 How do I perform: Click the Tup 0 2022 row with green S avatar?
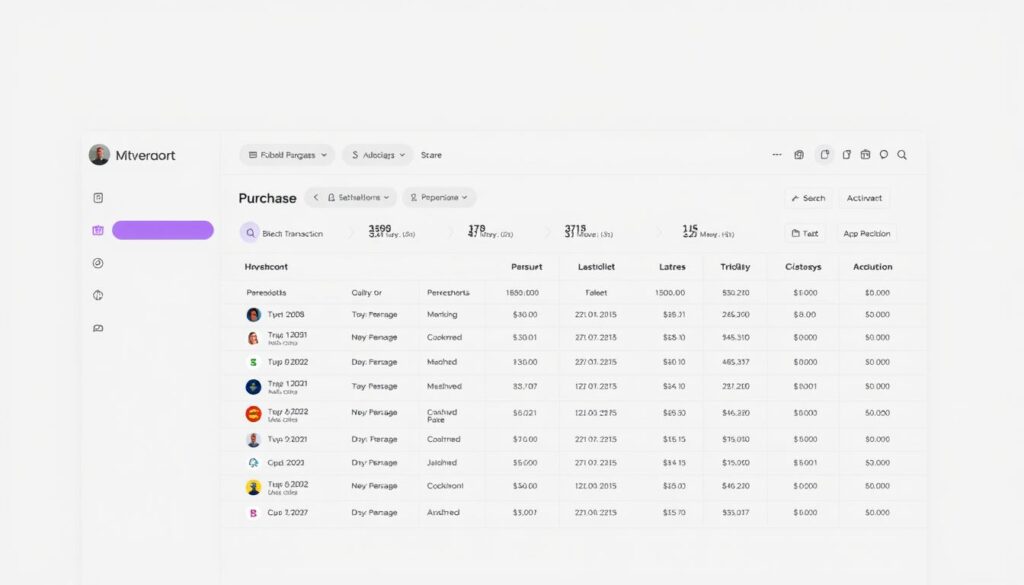pos(287,362)
